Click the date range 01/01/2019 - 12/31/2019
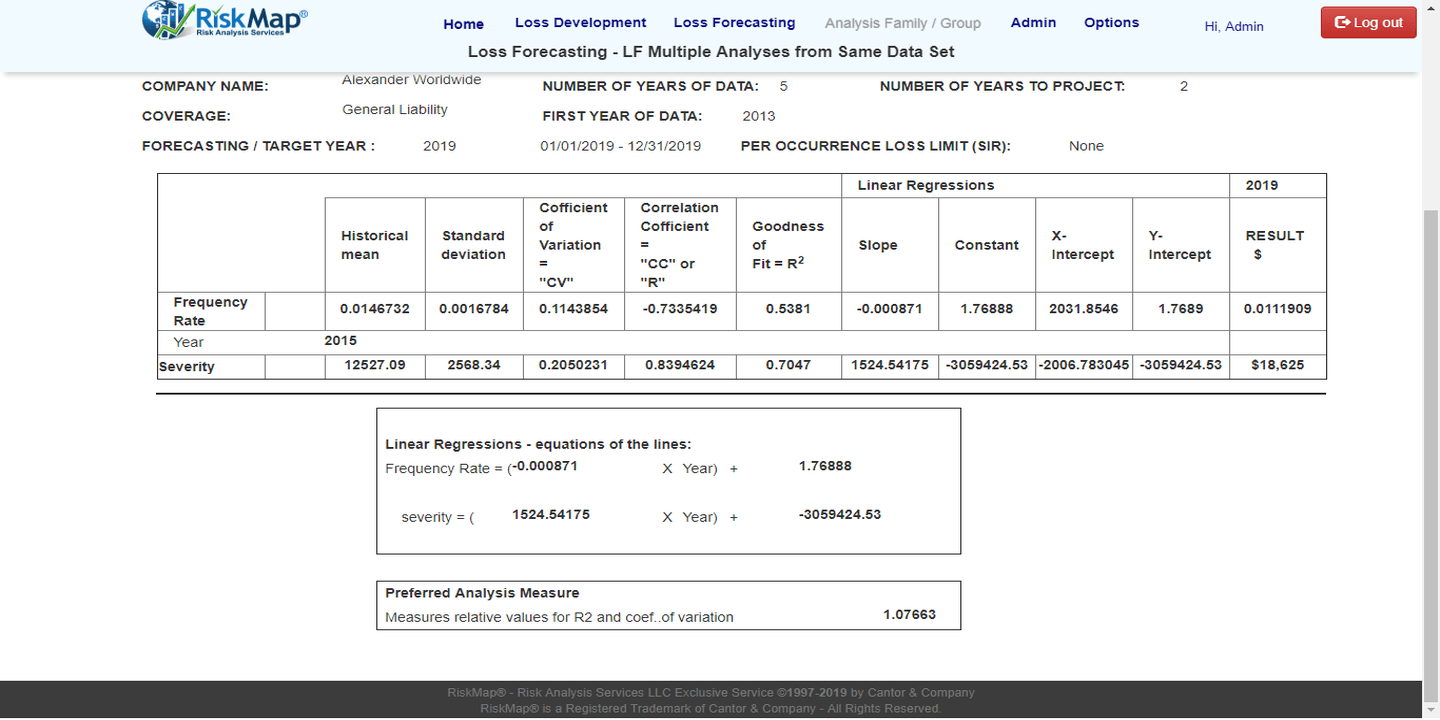 pyautogui.click(x=621, y=146)
